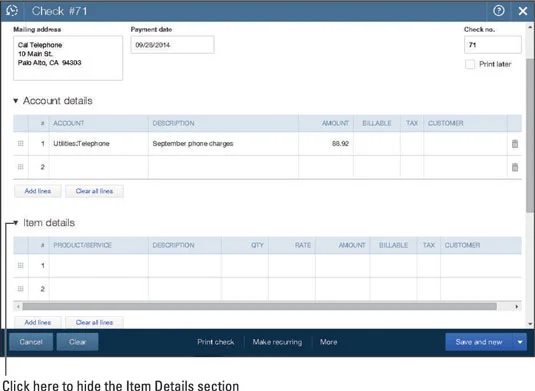Click the Mailing address text box
535x391 pixels.
pos(68,58)
